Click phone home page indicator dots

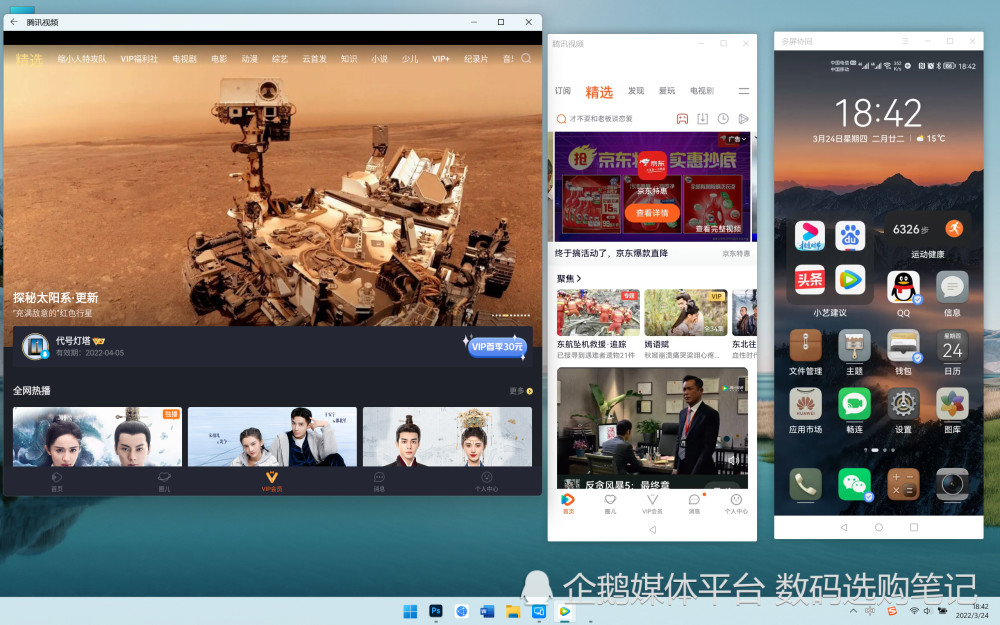click(879, 450)
